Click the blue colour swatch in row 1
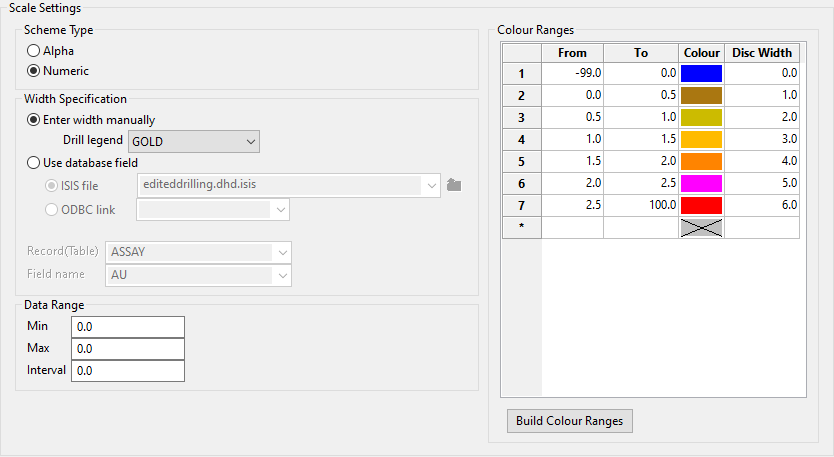Screen dimensions: 834x457 click(x=701, y=73)
